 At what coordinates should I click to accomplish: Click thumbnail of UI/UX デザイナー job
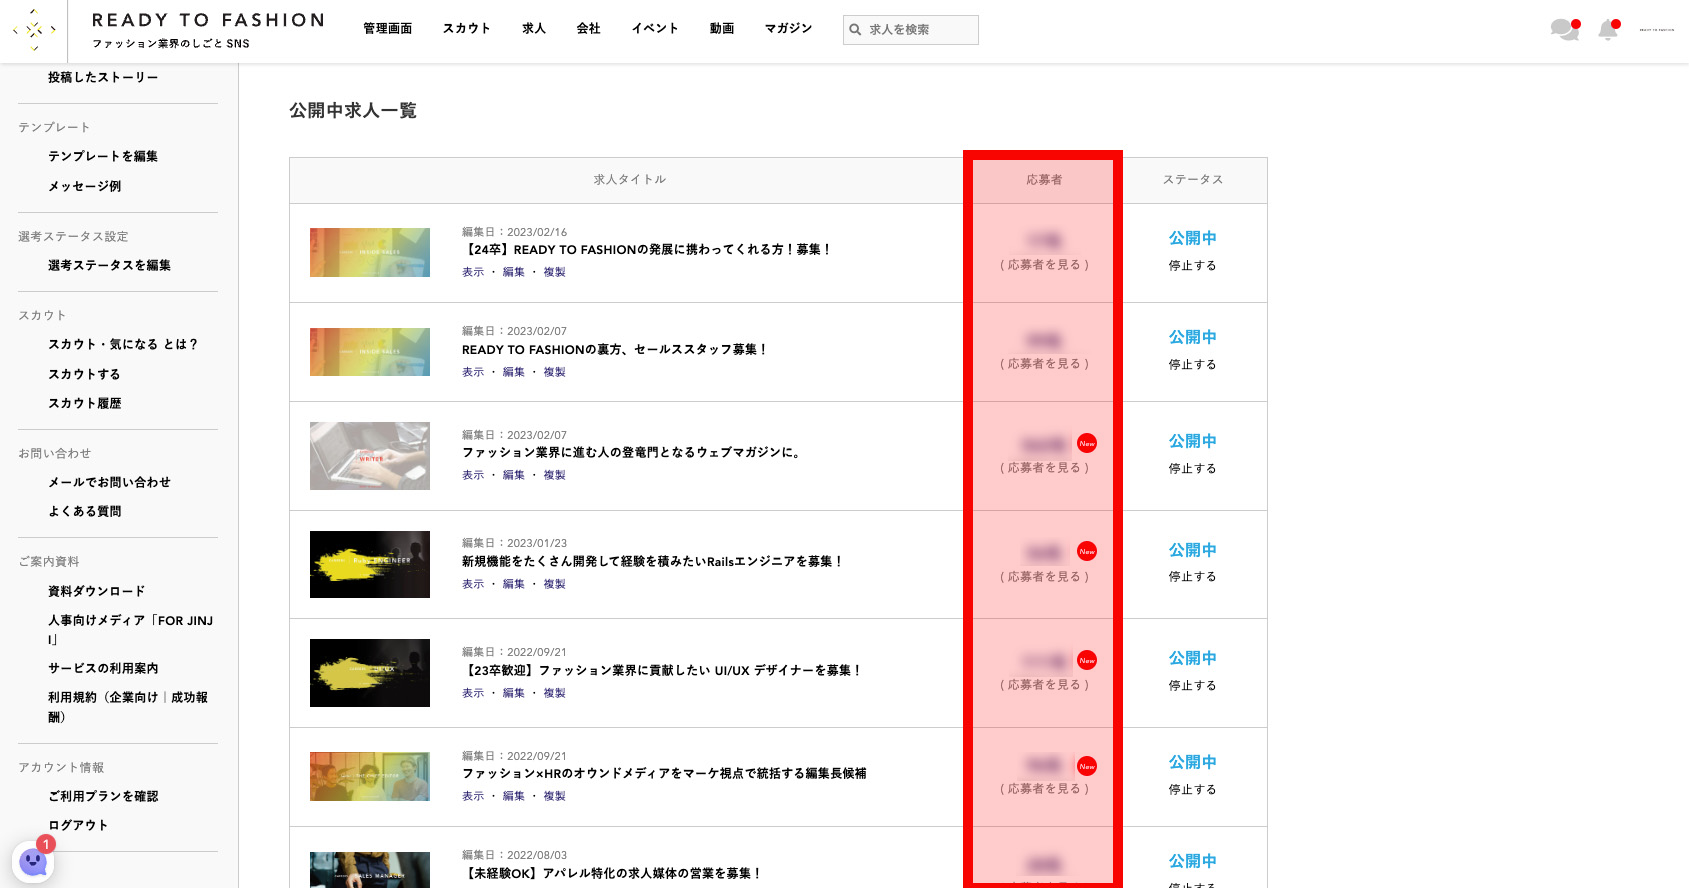(x=370, y=673)
